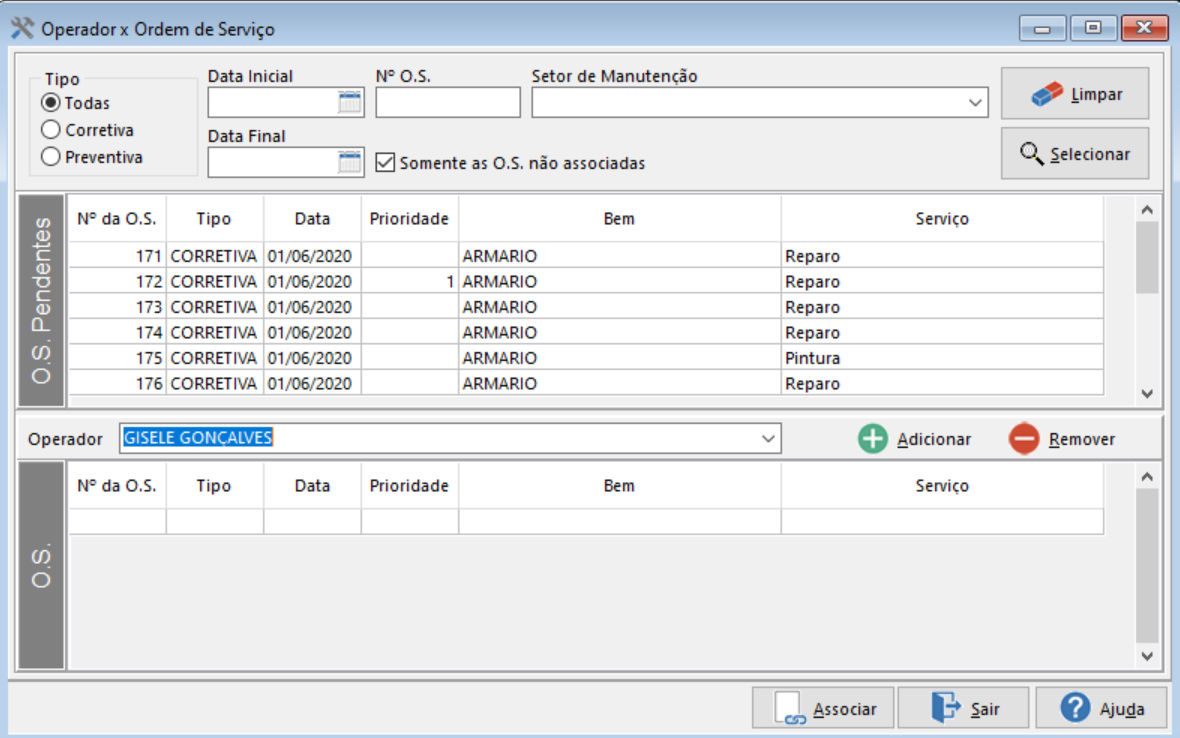The width and height of the screenshot is (1180, 738).
Task: Click CORRETIVA cell in row 174
Action: 214,333
